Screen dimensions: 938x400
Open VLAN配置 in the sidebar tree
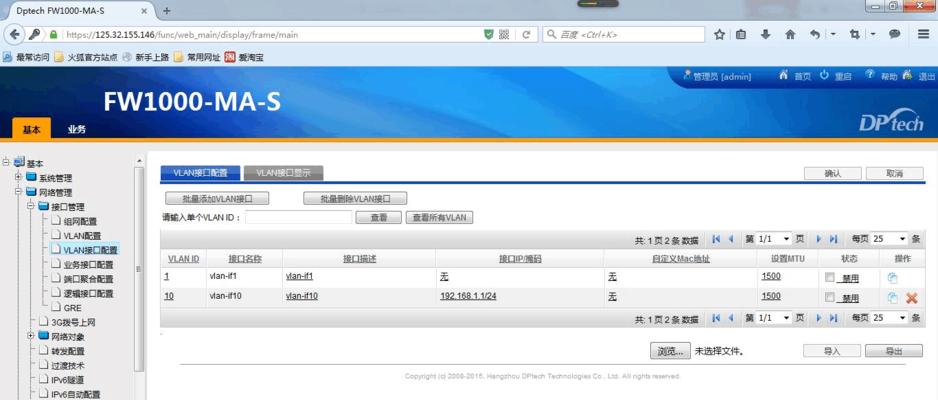82,236
